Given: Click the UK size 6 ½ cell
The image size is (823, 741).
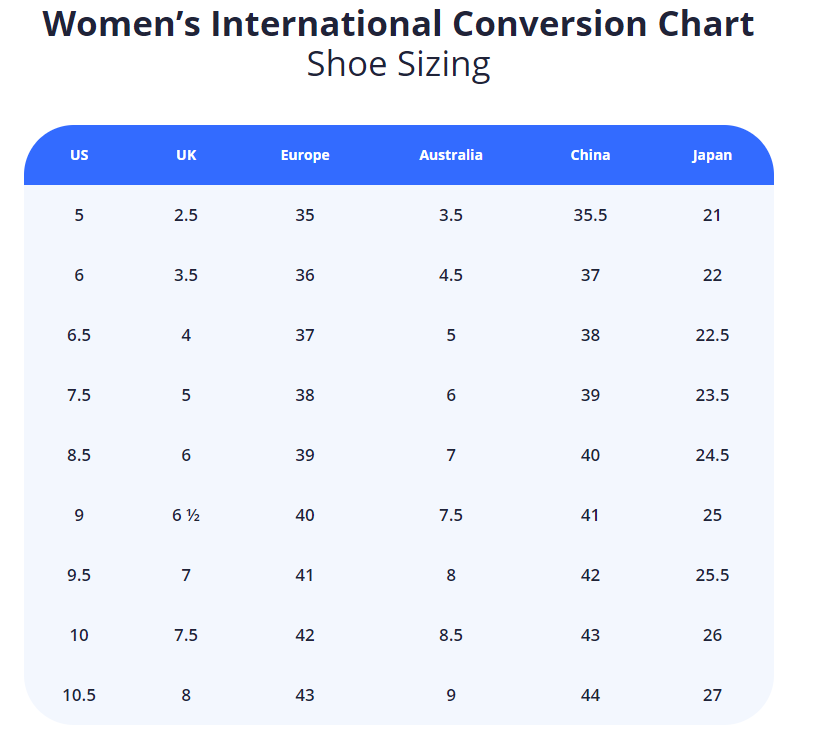Looking at the screenshot, I should pos(186,515).
